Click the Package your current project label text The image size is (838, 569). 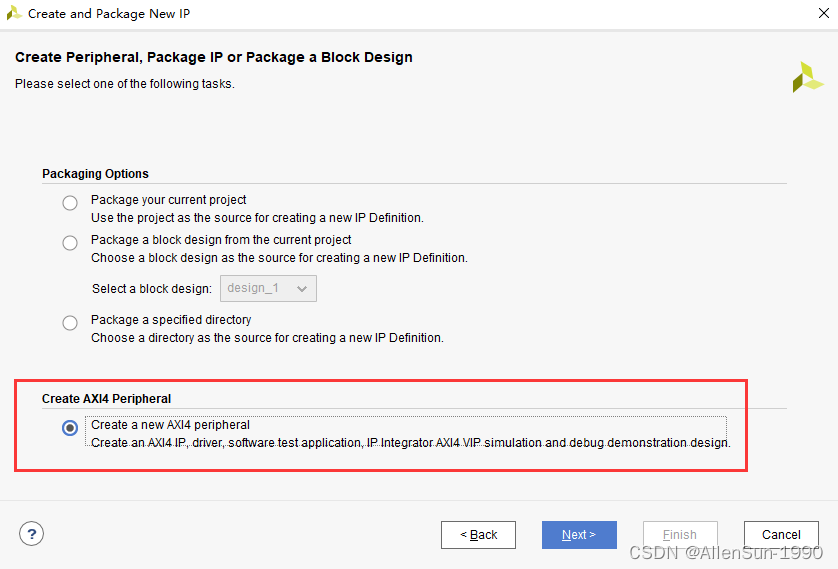(168, 200)
